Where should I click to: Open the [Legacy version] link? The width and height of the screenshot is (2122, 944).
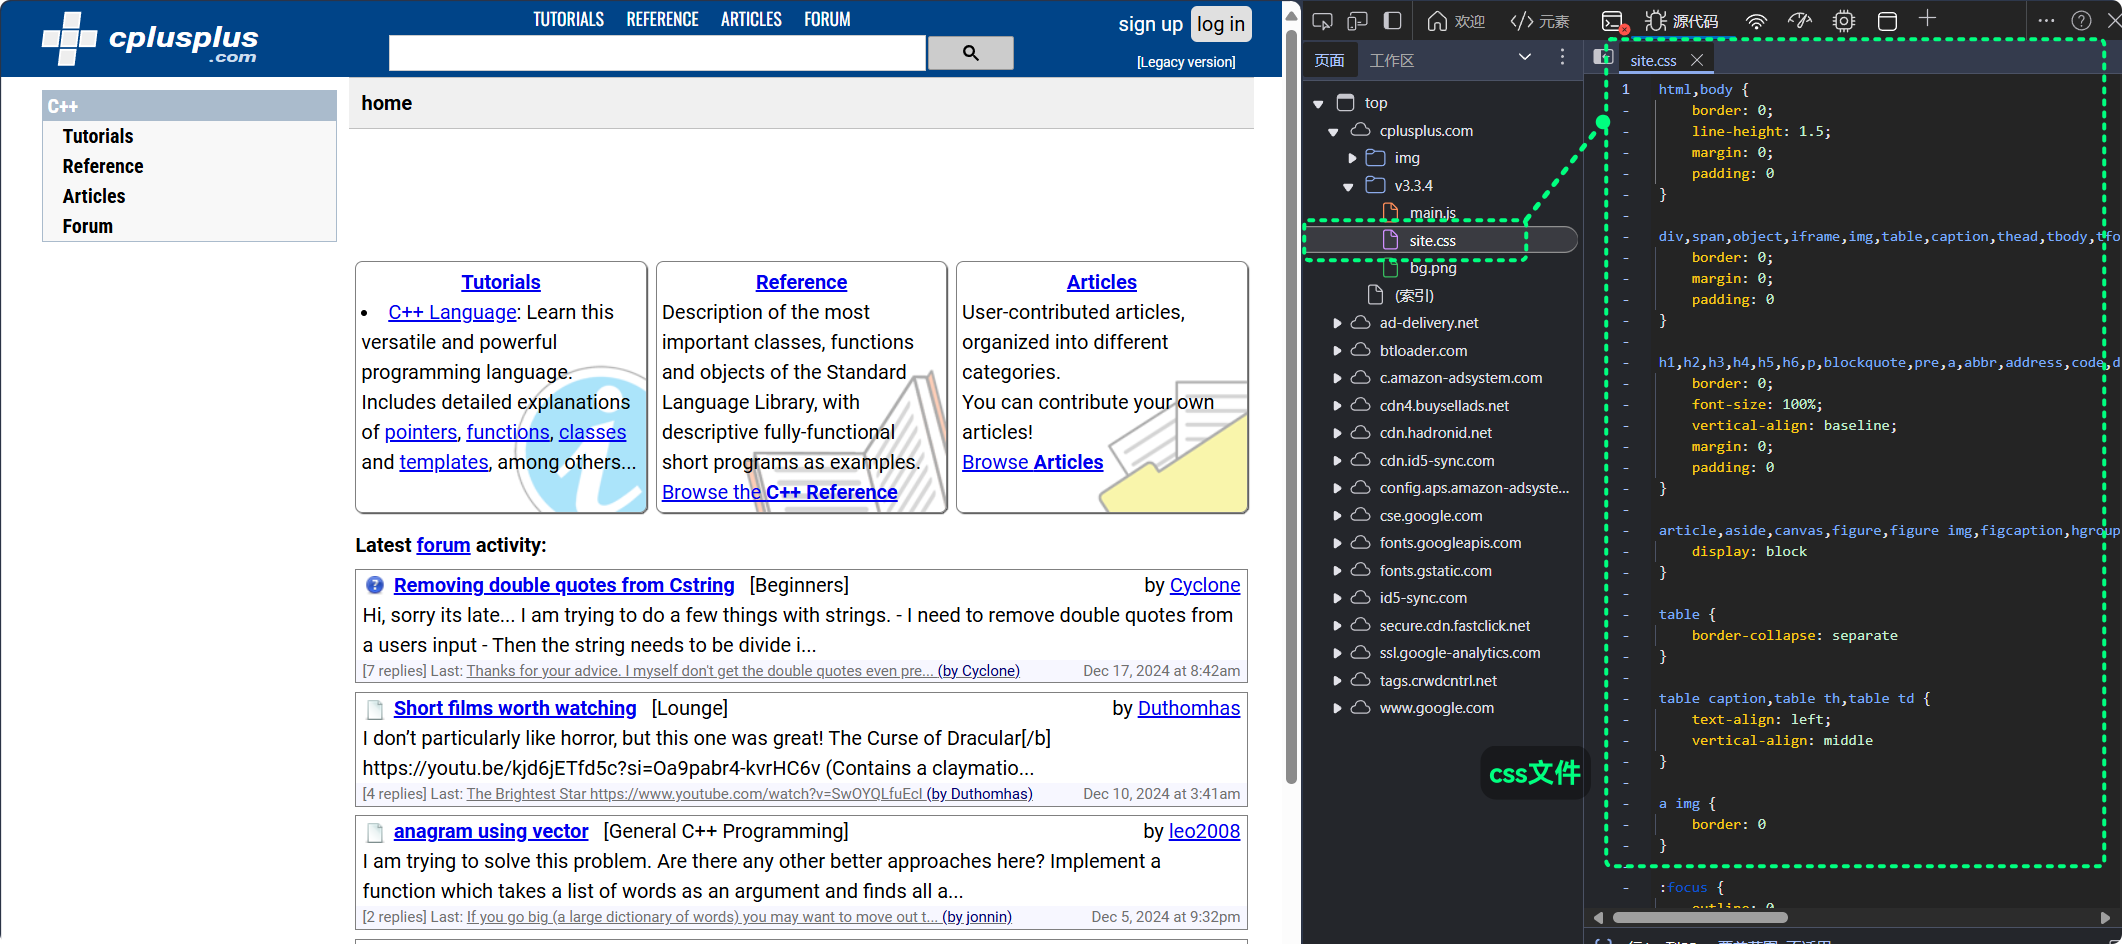click(x=1186, y=62)
